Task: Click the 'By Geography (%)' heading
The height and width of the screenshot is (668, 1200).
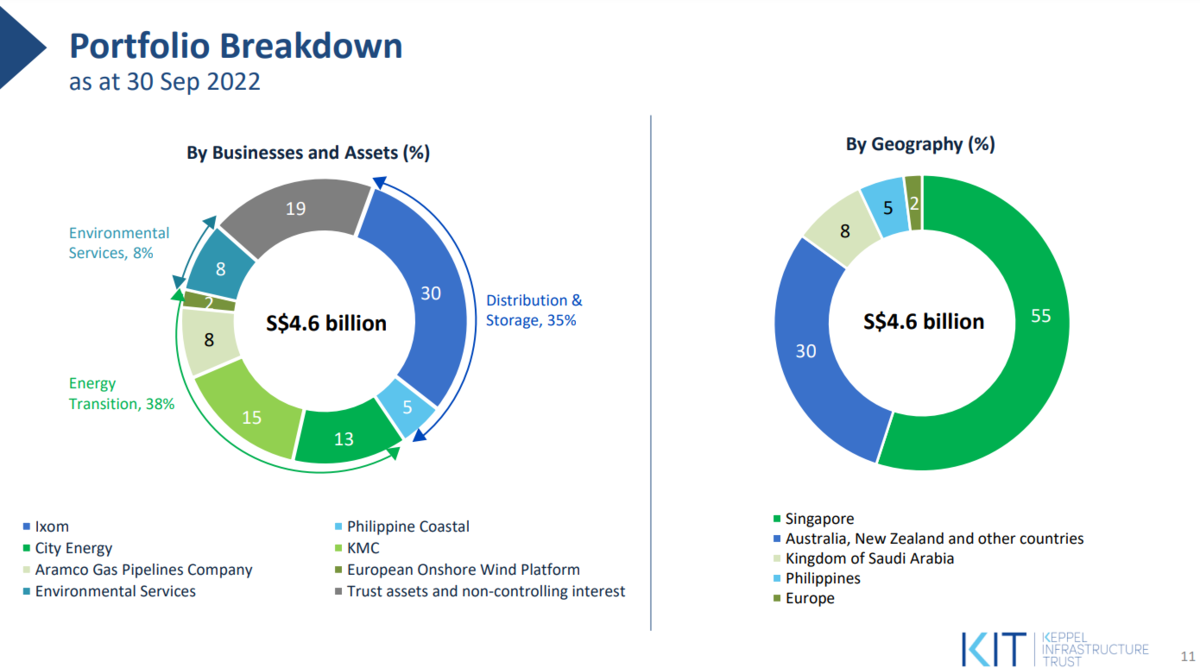Action: click(x=920, y=144)
